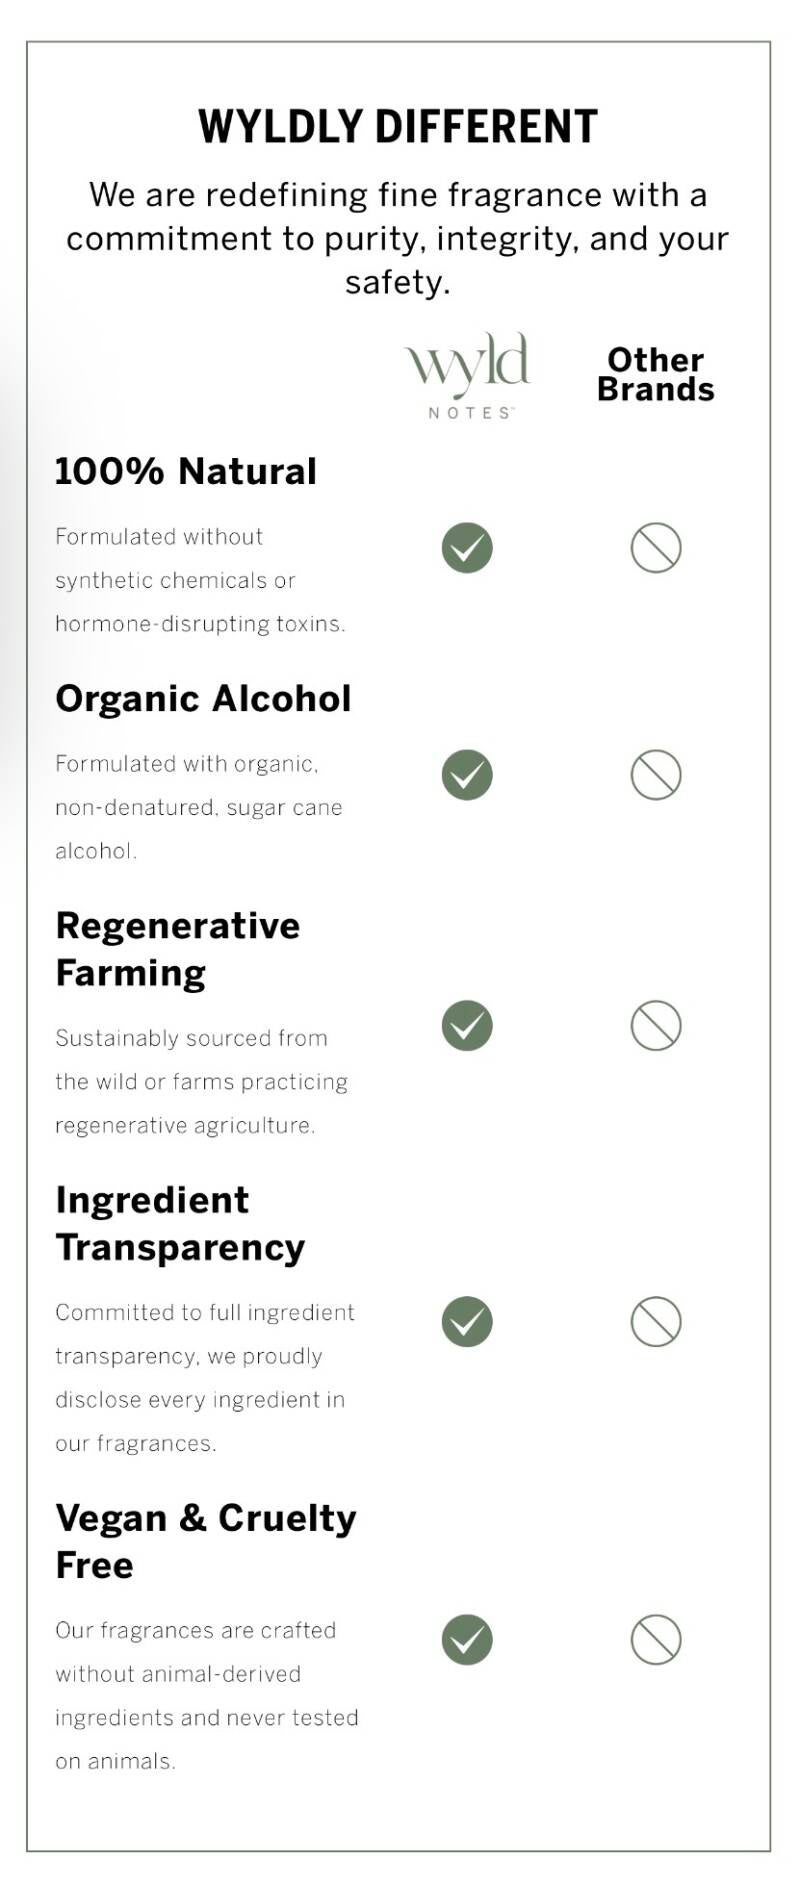
Task: Click Other Brands prohibited icon for 100% Natural
Action: click(656, 548)
